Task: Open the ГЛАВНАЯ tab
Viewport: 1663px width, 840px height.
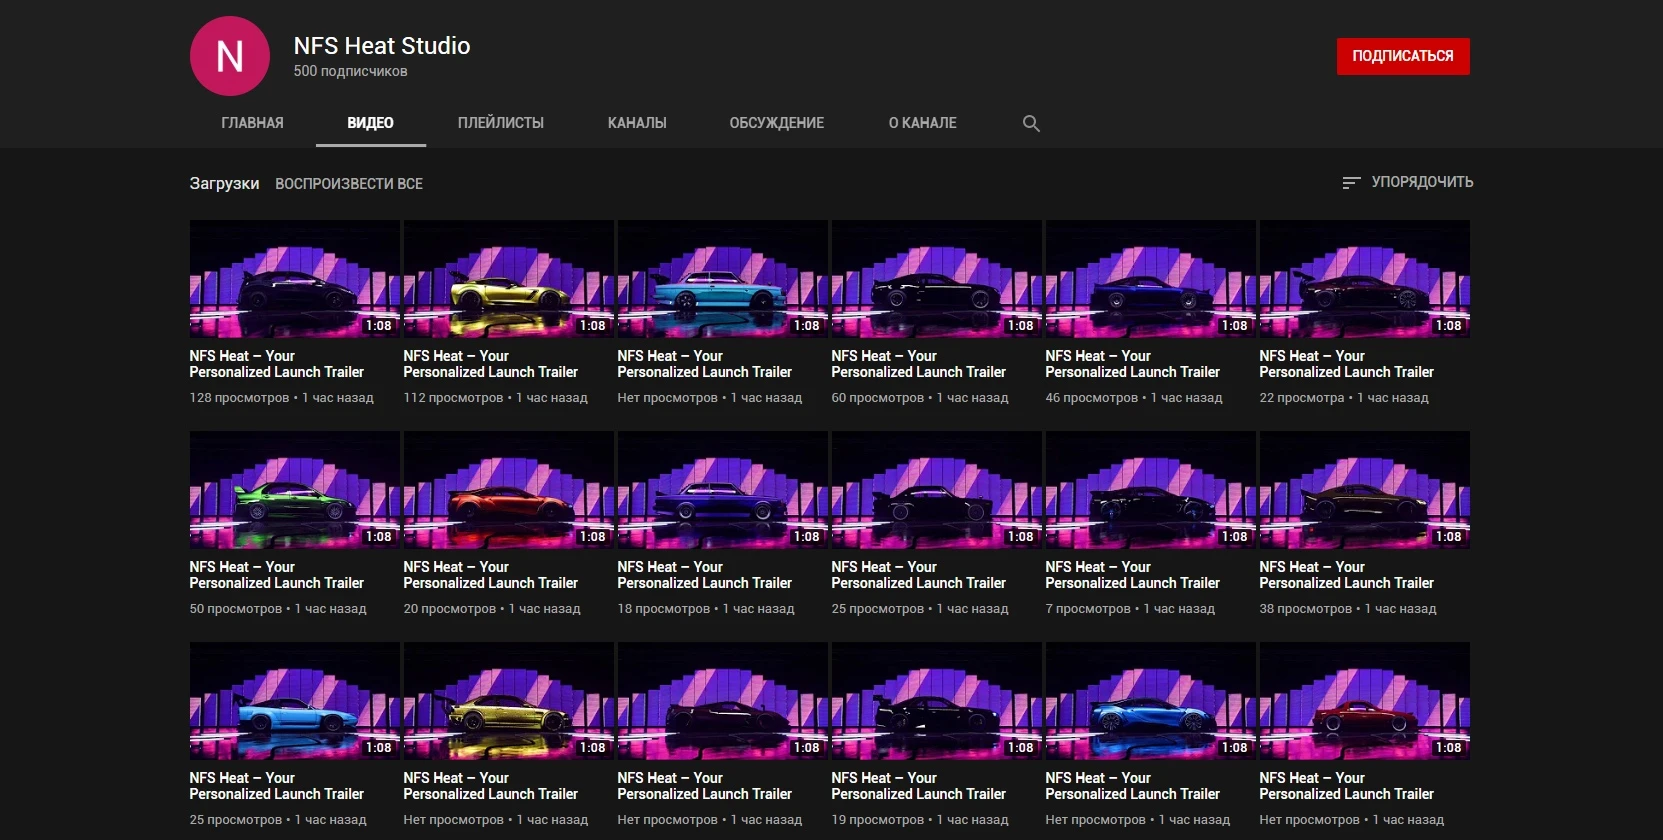Action: click(252, 123)
